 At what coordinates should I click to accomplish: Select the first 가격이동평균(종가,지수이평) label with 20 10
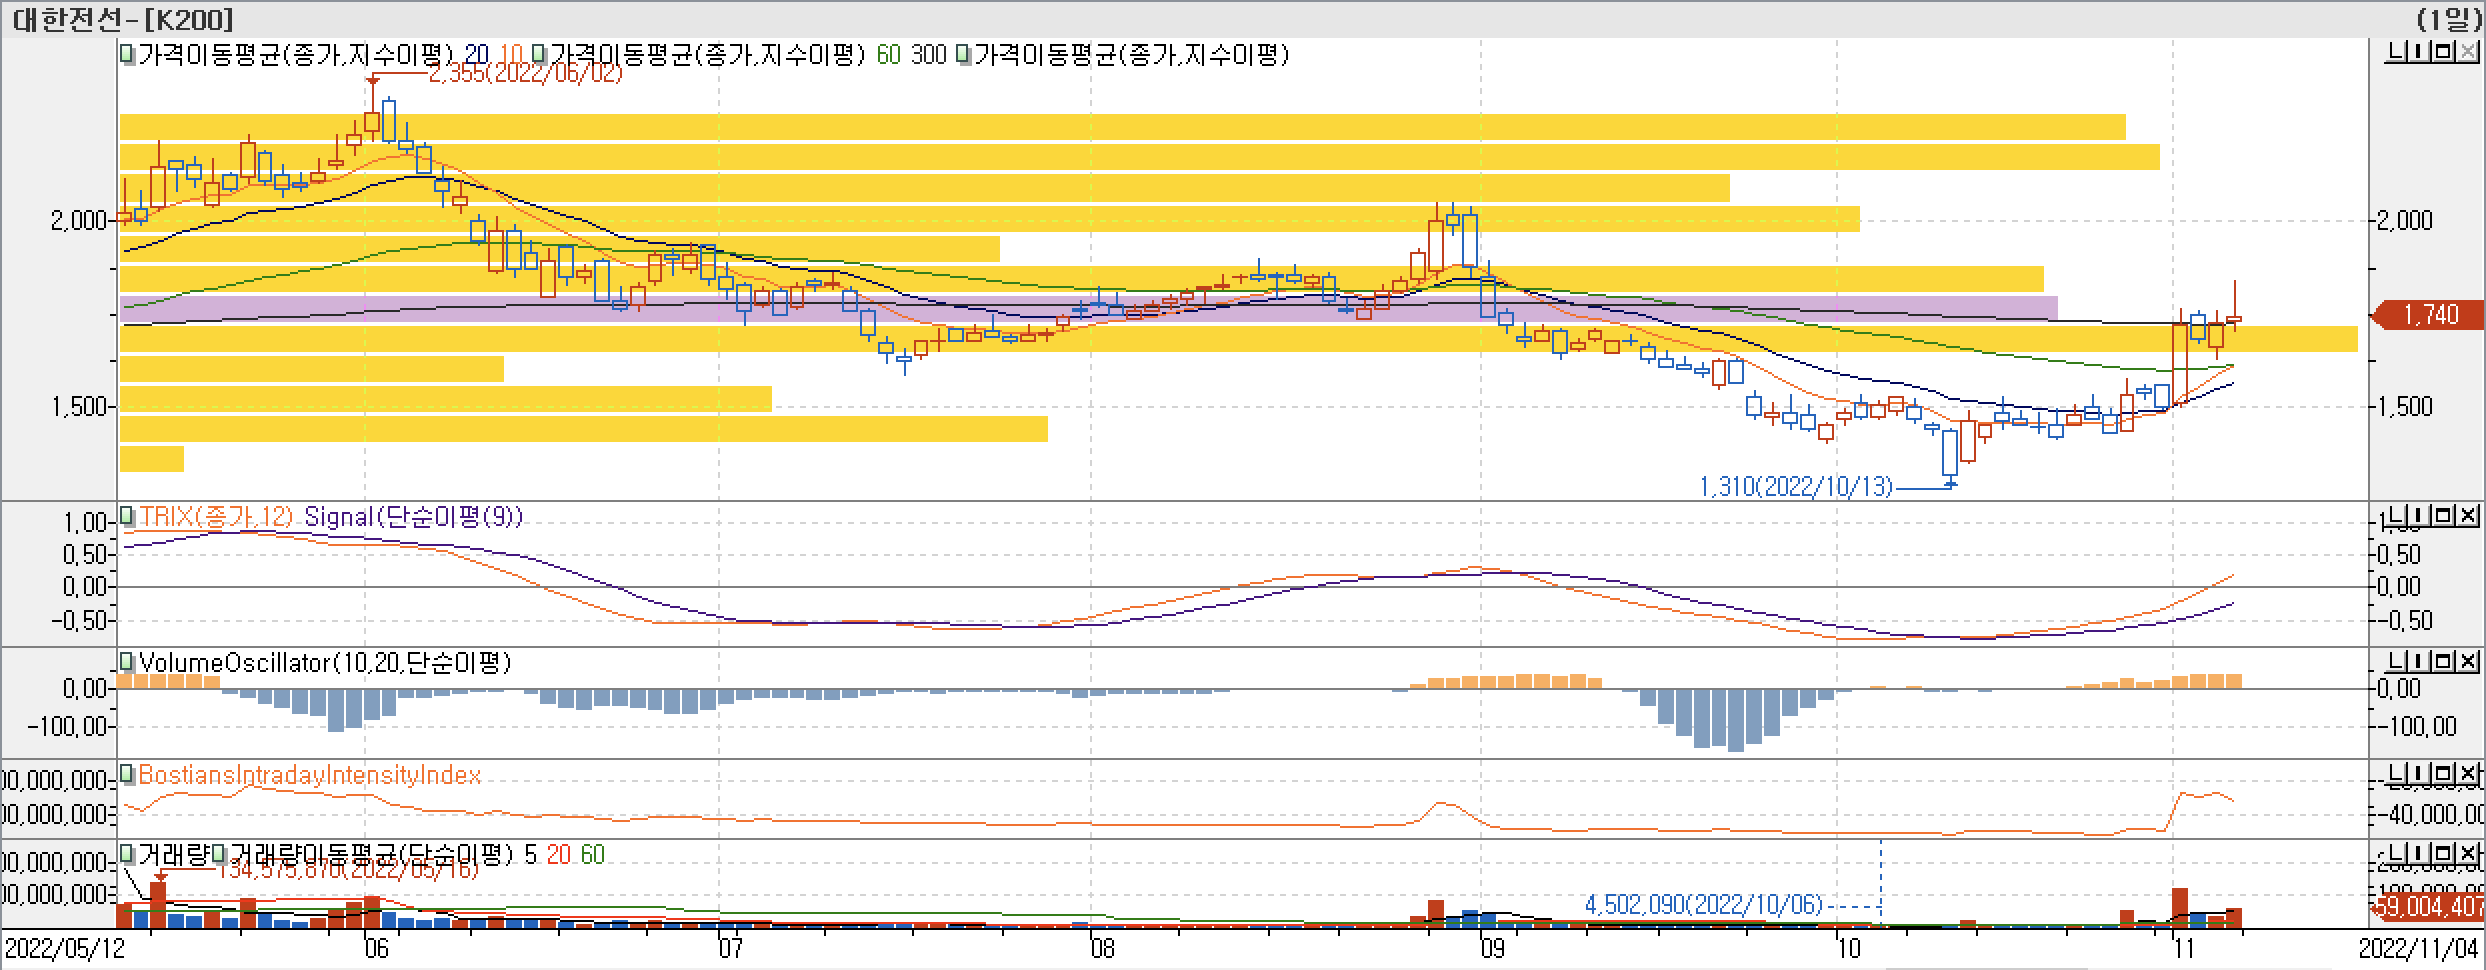coord(295,55)
